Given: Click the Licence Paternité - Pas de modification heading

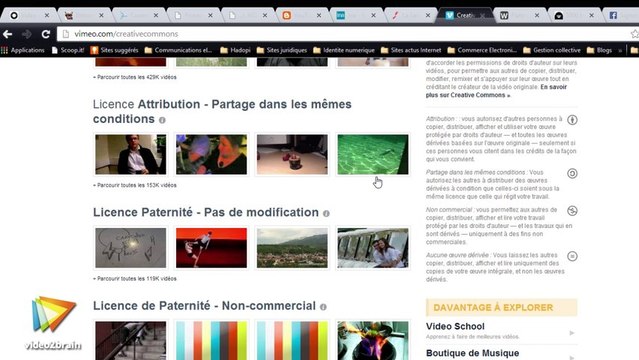Looking at the screenshot, I should (206, 212).
